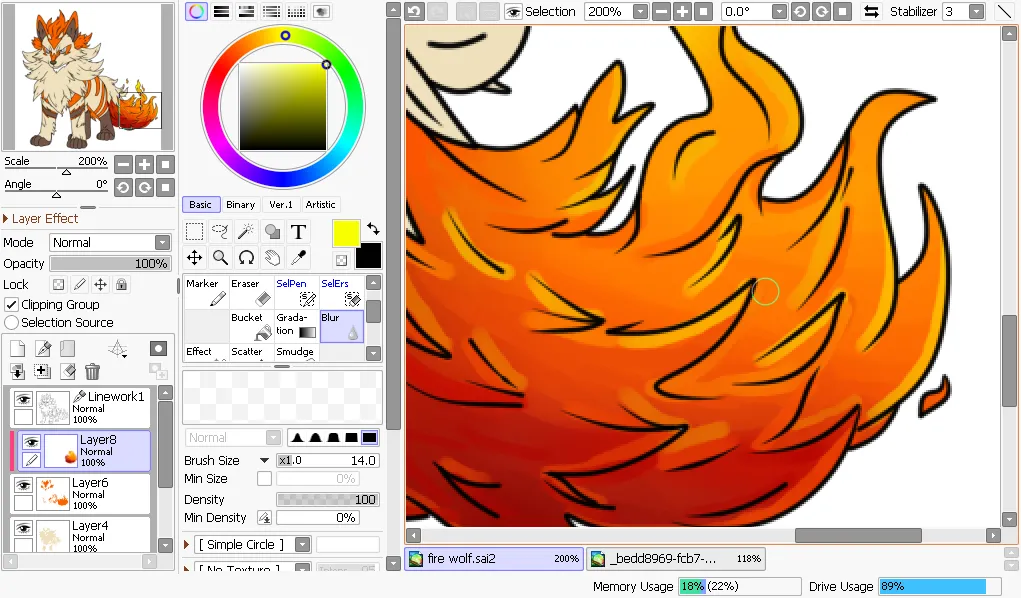Flip canvas view horizontally
1021x598 pixels.
pos(871,12)
